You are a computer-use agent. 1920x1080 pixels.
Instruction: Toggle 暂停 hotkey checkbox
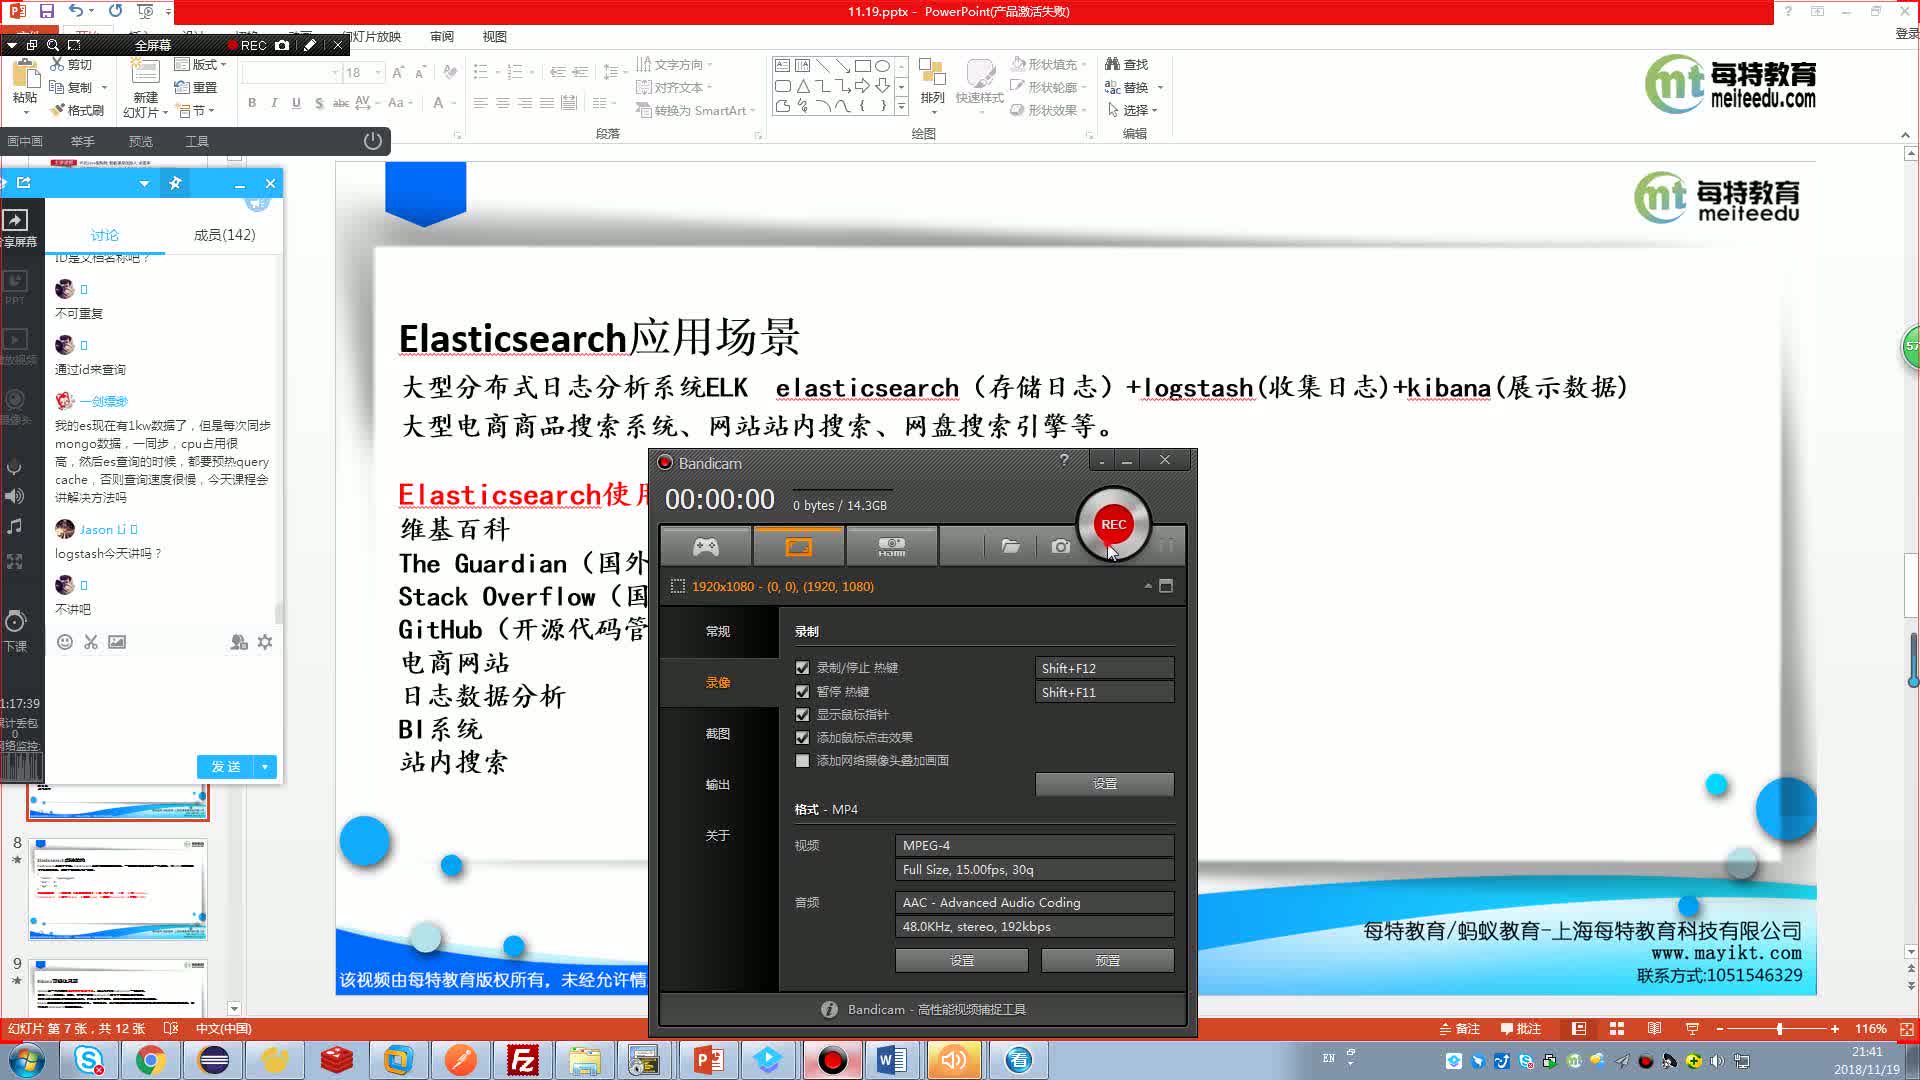pos(802,691)
